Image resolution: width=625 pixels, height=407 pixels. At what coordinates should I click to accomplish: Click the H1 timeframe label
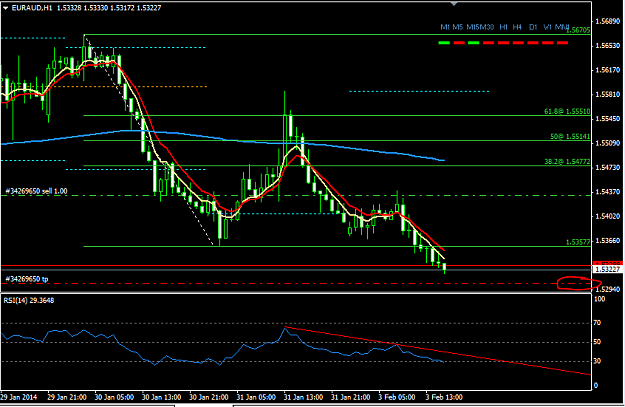[x=504, y=27]
